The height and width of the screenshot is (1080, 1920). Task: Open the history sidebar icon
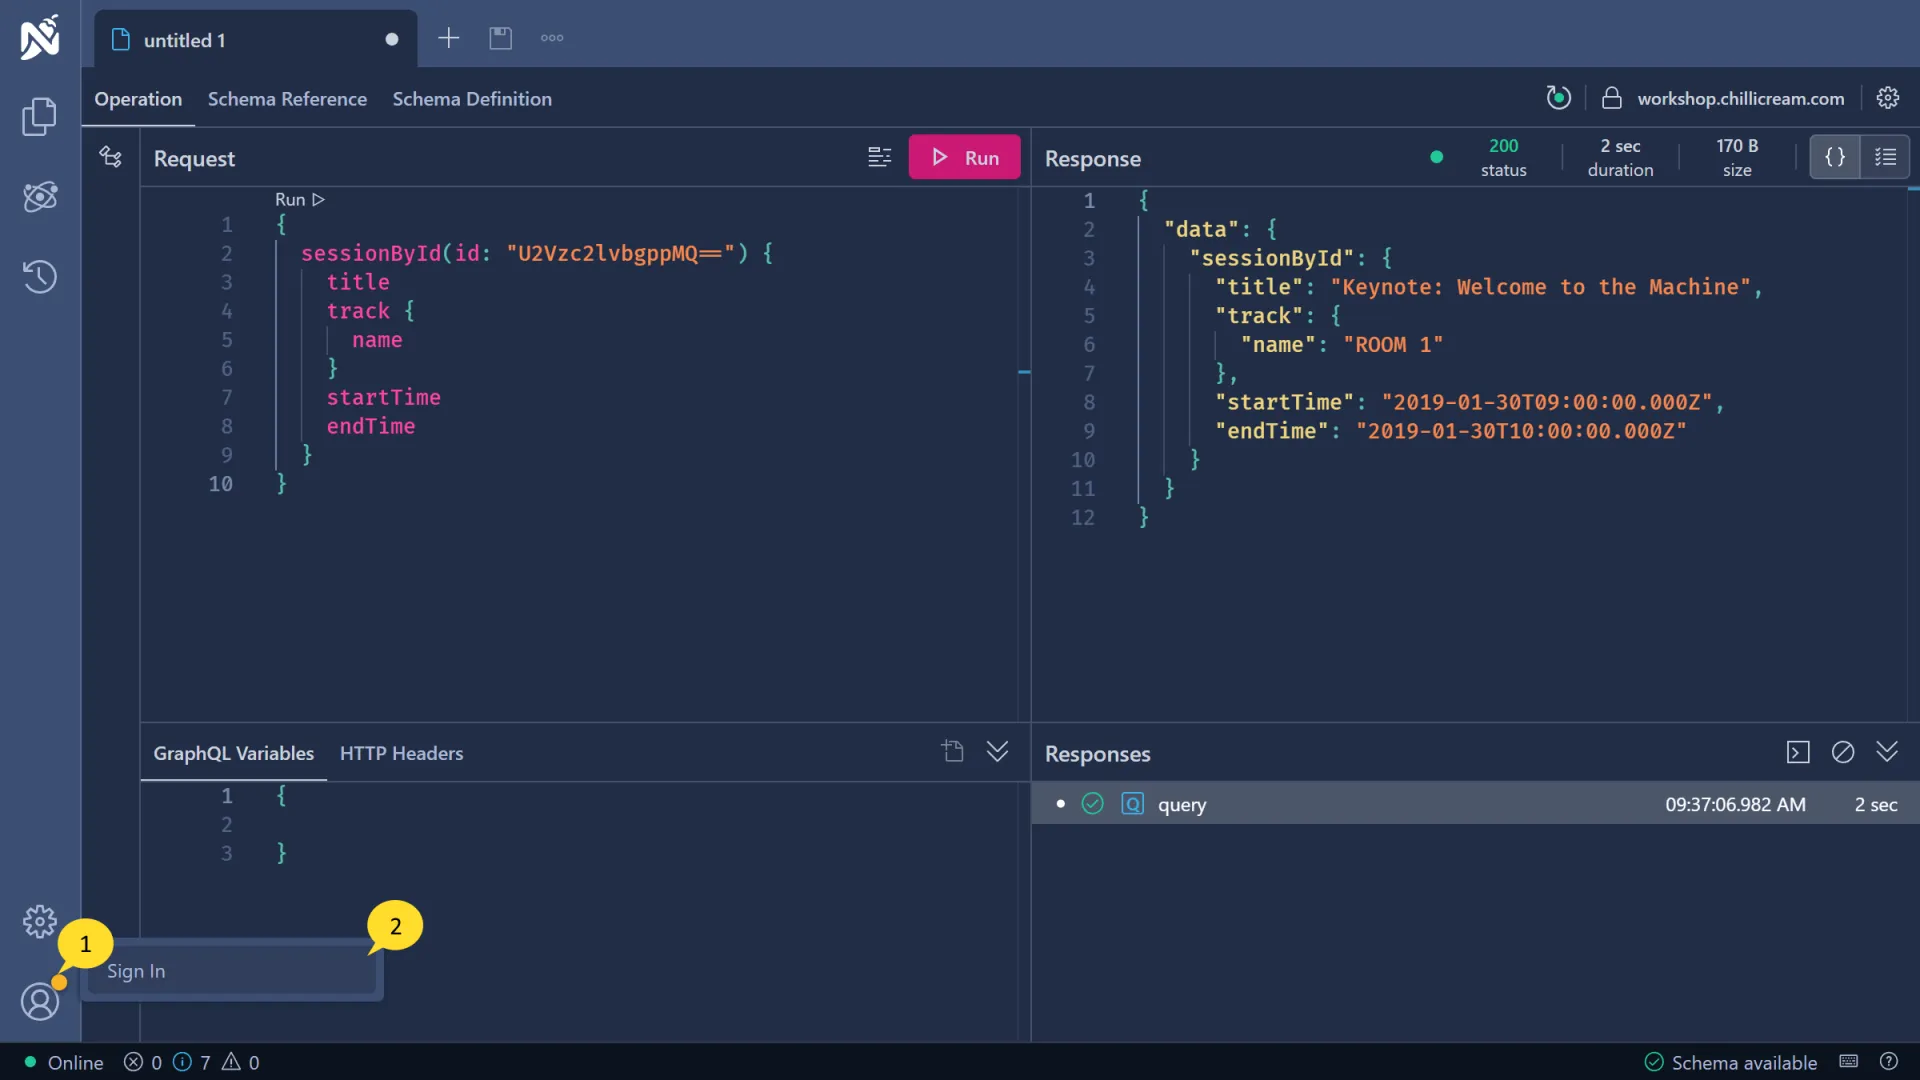tap(39, 277)
